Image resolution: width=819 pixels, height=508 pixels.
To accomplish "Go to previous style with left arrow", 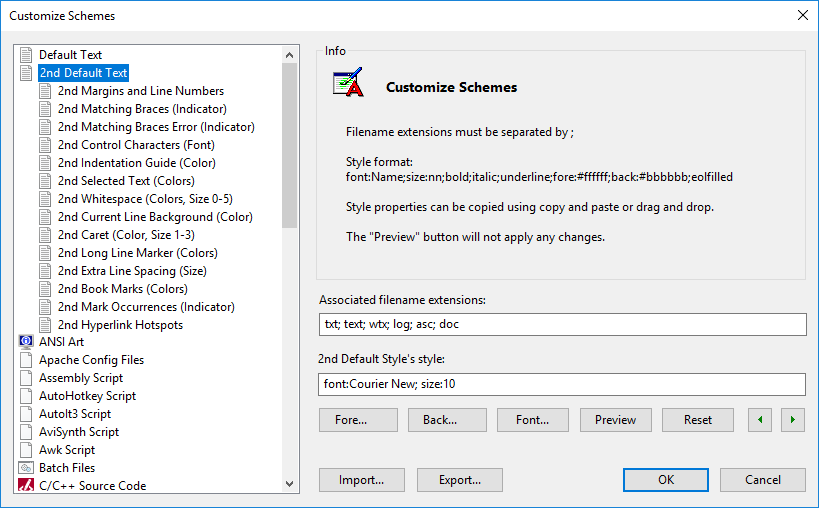I will pyautogui.click(x=760, y=420).
